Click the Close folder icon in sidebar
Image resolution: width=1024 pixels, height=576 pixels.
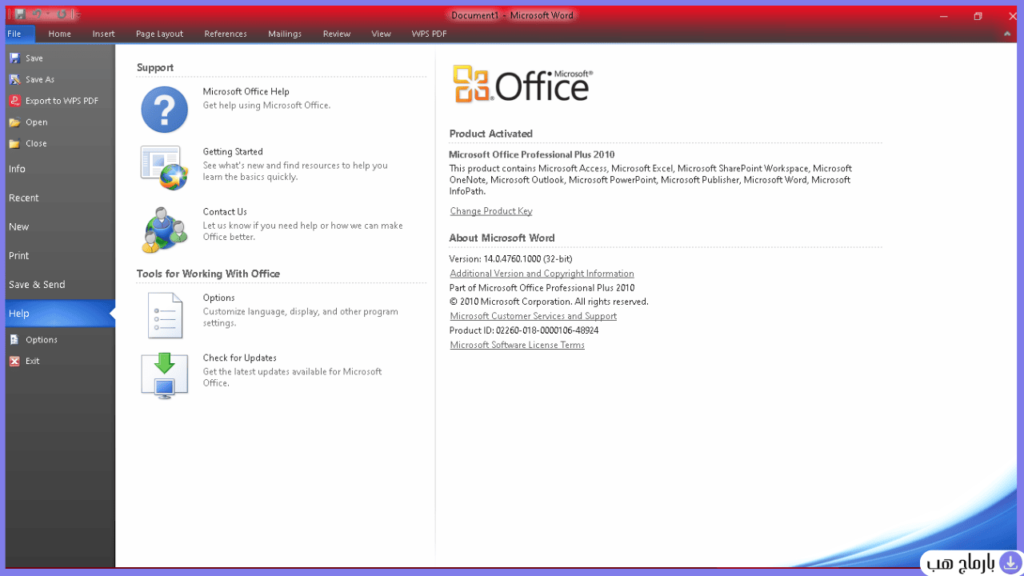coord(14,144)
